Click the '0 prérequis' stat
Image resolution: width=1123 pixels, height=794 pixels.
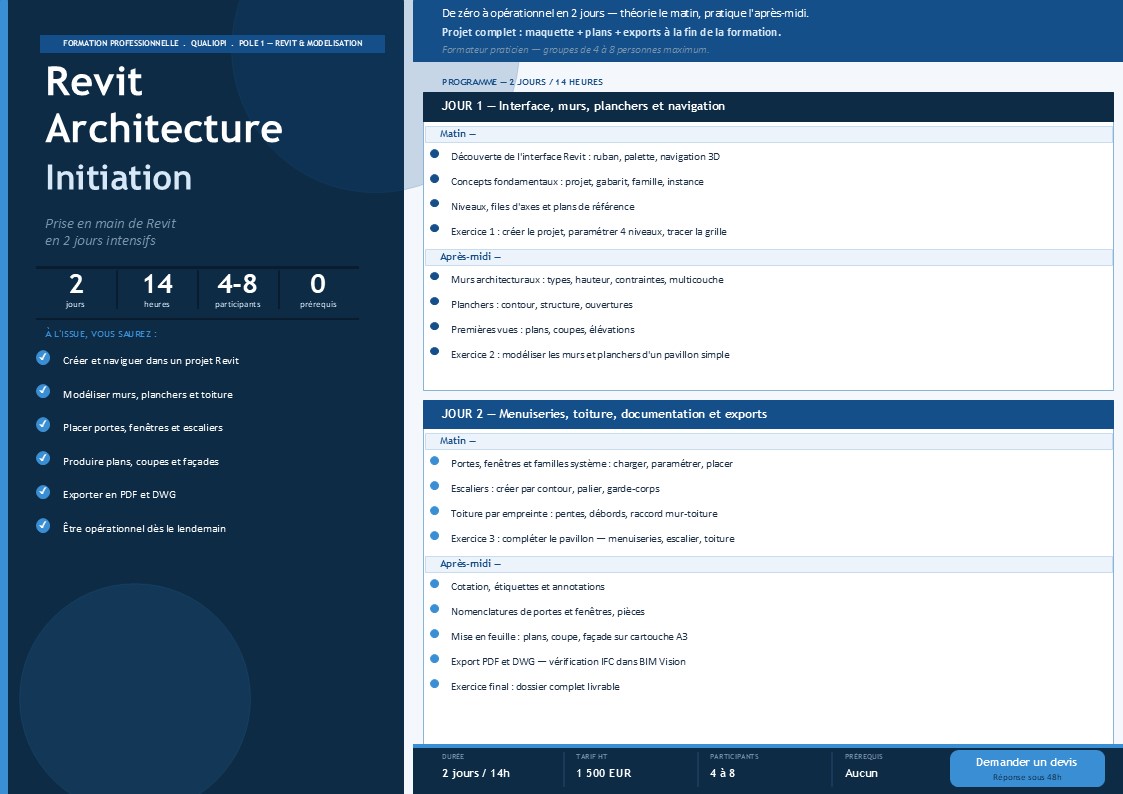318,290
